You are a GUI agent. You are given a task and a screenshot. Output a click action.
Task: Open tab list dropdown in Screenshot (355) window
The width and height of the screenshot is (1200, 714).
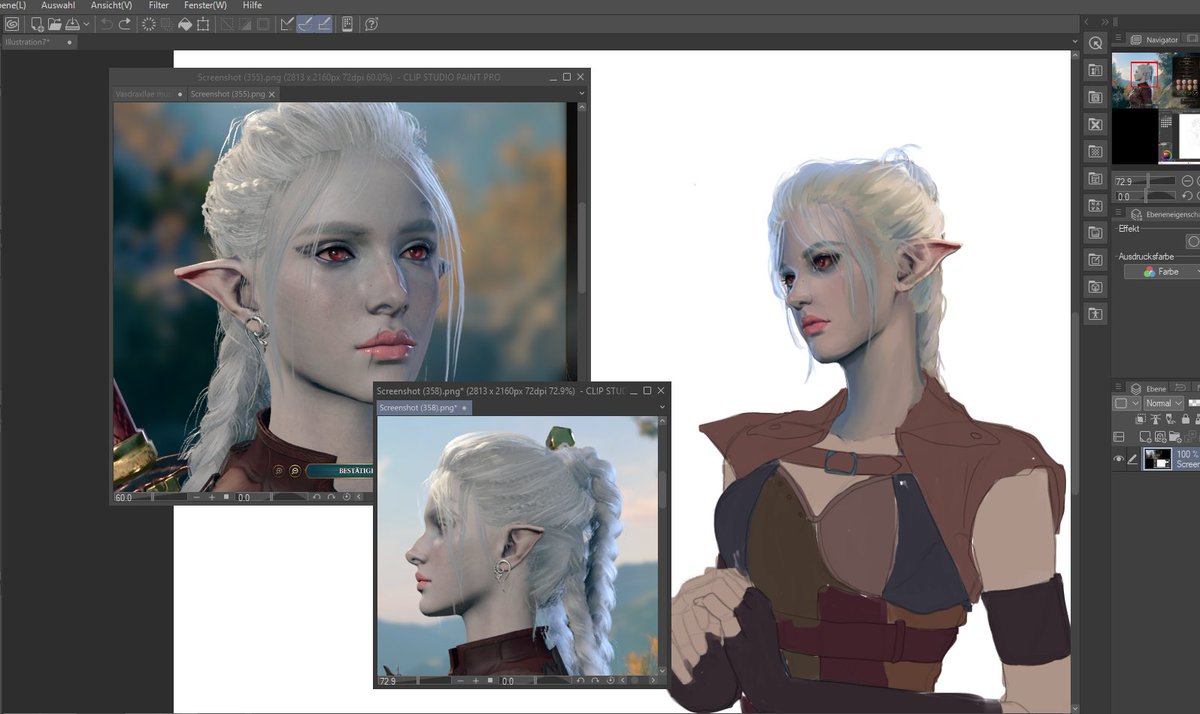[582, 94]
